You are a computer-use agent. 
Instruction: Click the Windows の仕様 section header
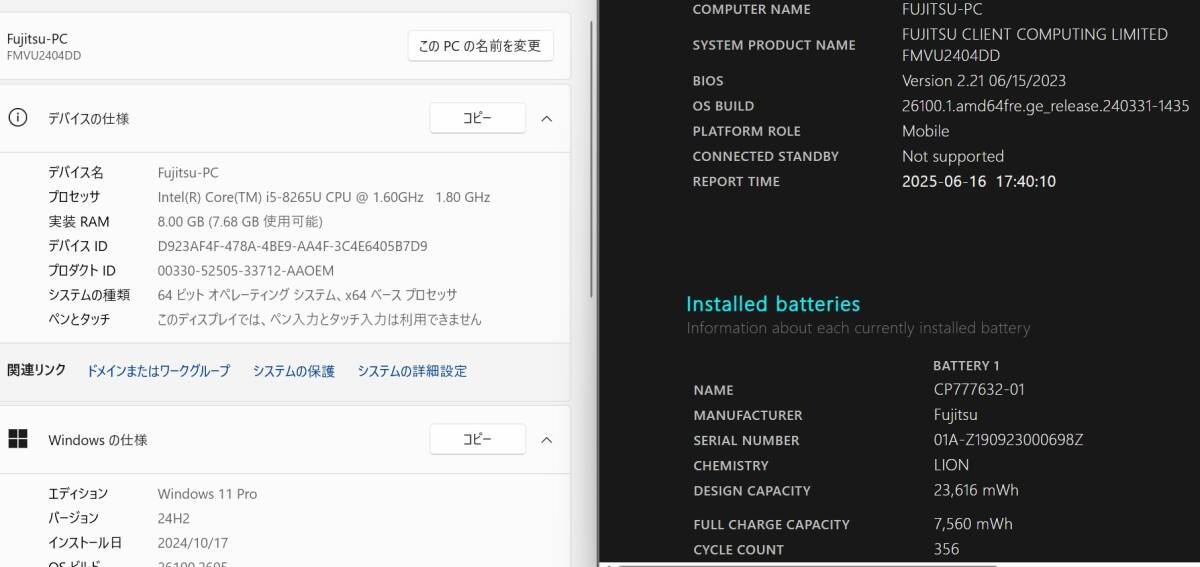tap(98, 440)
